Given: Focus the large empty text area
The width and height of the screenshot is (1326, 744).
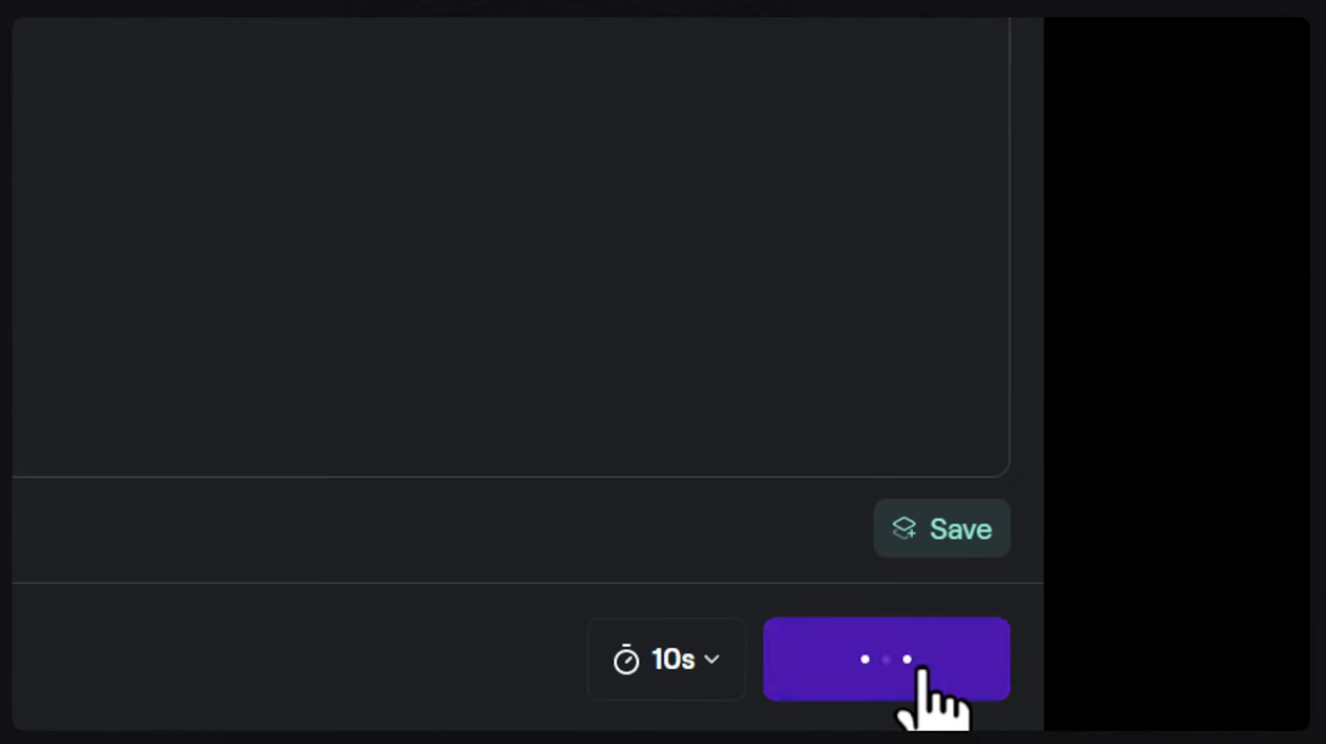Looking at the screenshot, I should tap(510, 246).
